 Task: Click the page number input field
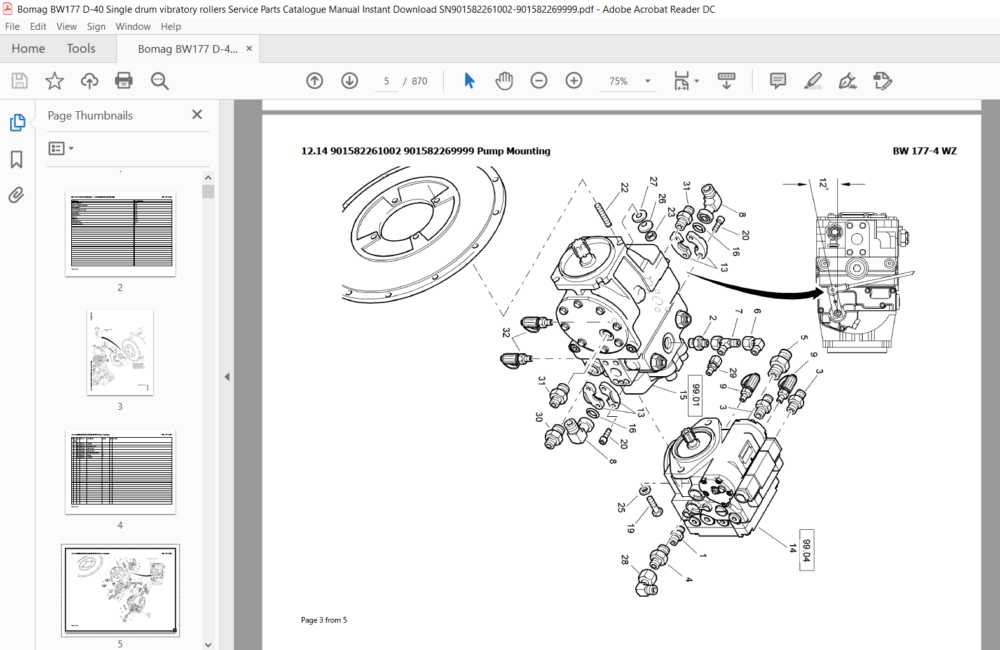click(386, 81)
